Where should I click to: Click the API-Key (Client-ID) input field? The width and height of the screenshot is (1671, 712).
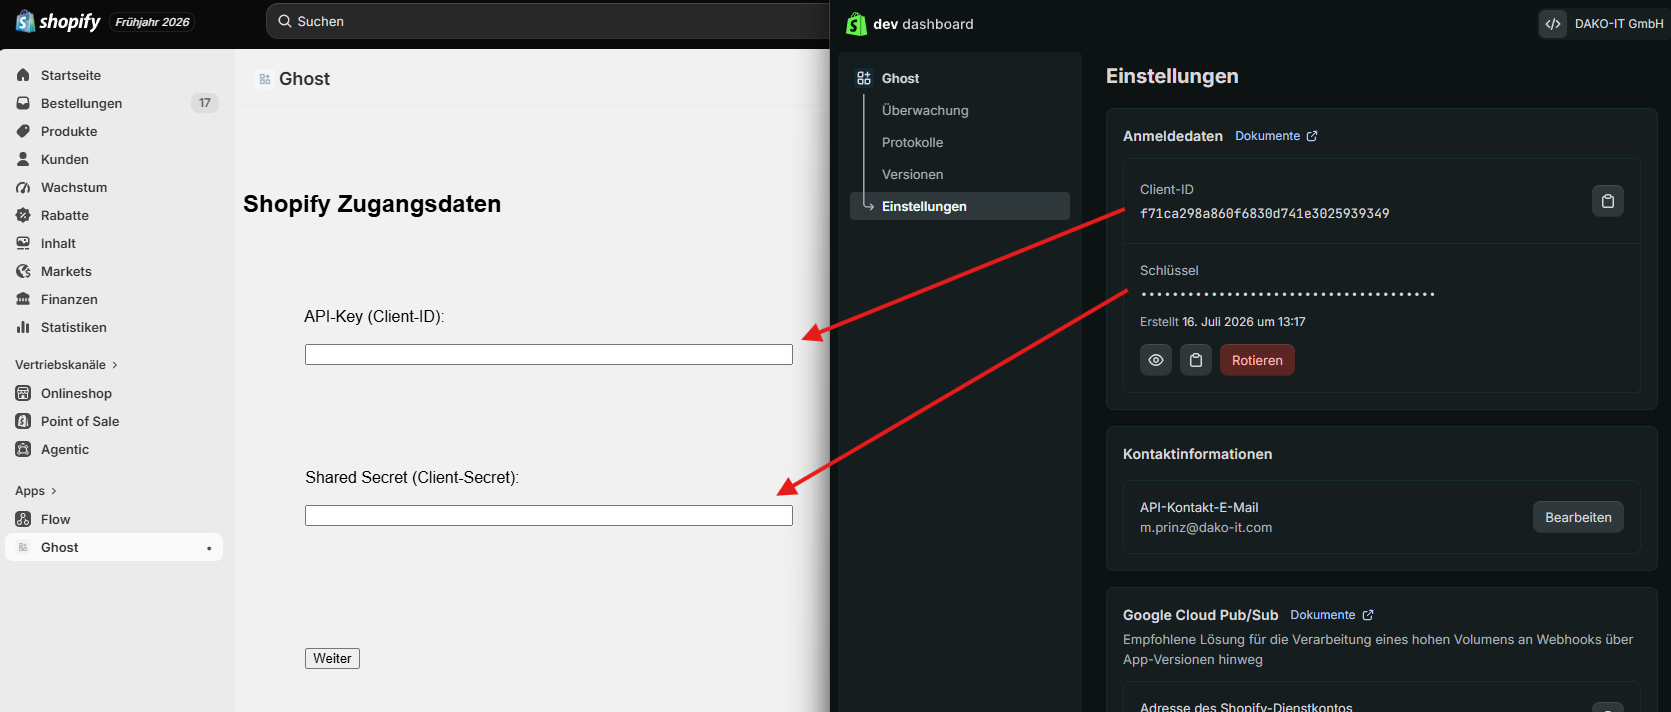coord(549,354)
